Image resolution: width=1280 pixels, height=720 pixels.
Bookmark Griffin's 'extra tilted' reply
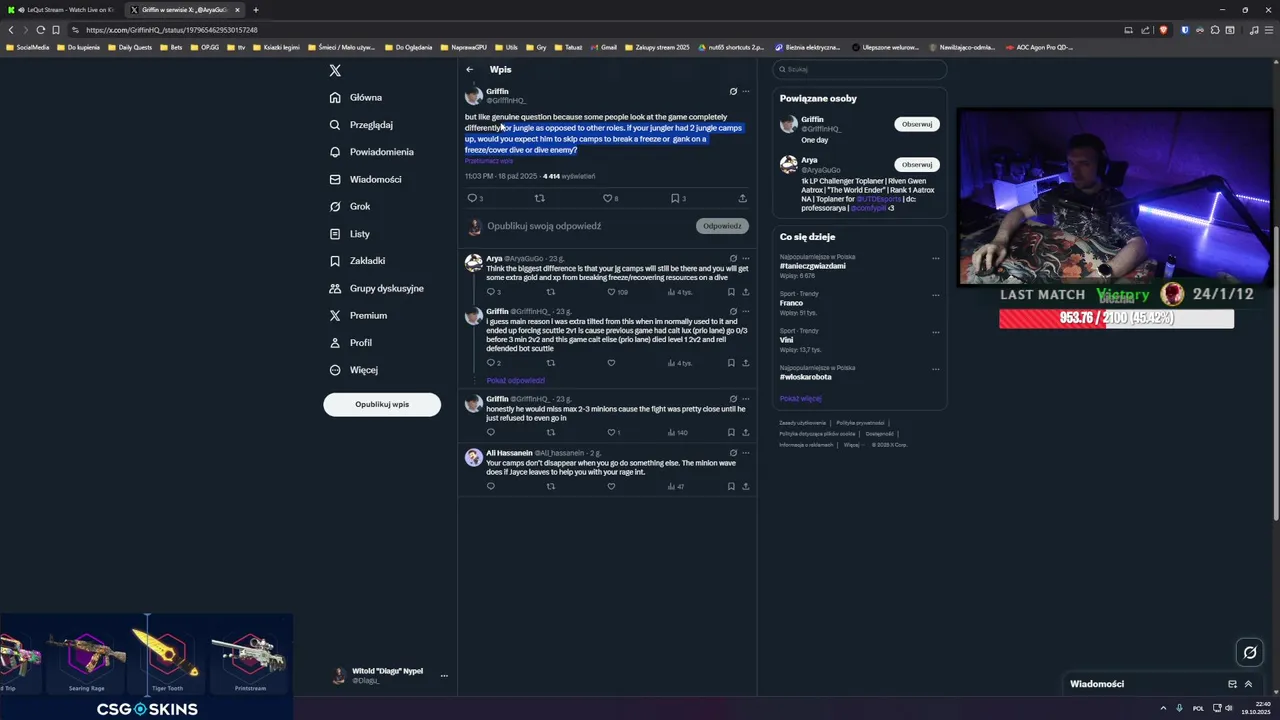pos(731,363)
